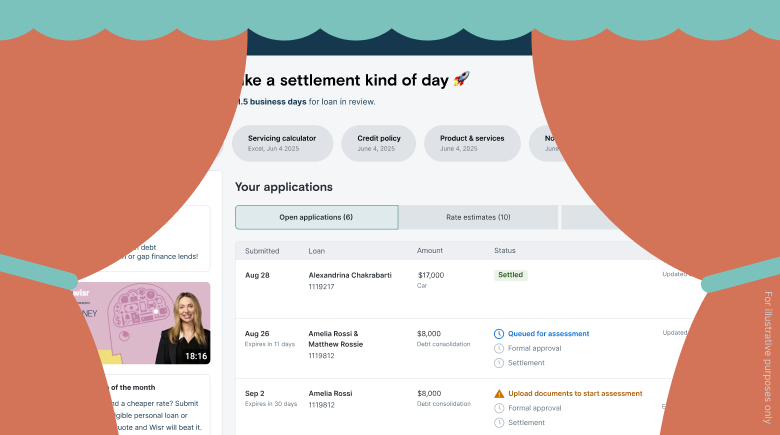This screenshot has height=435, width=780.
Task: Click the 'Expires in 11 days' text
Action: [270, 344]
